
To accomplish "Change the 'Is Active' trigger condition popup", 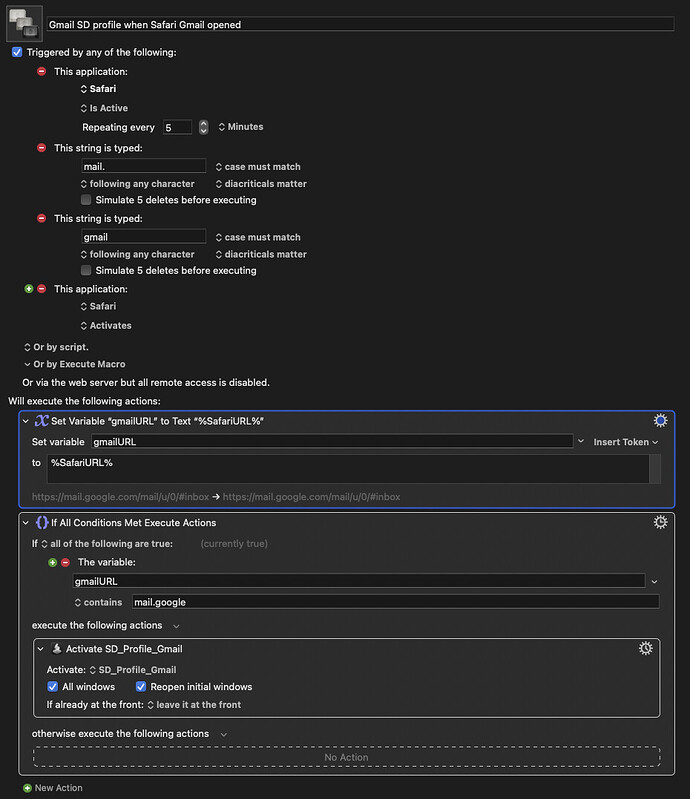I will [104, 108].
